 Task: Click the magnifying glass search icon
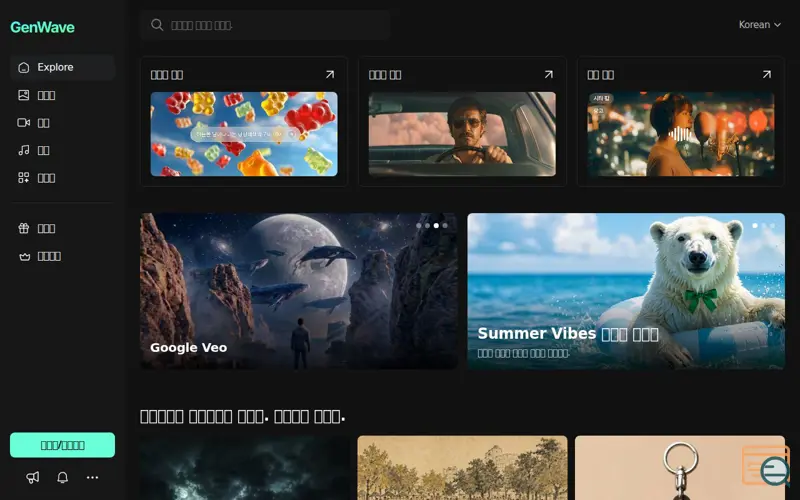tap(157, 25)
